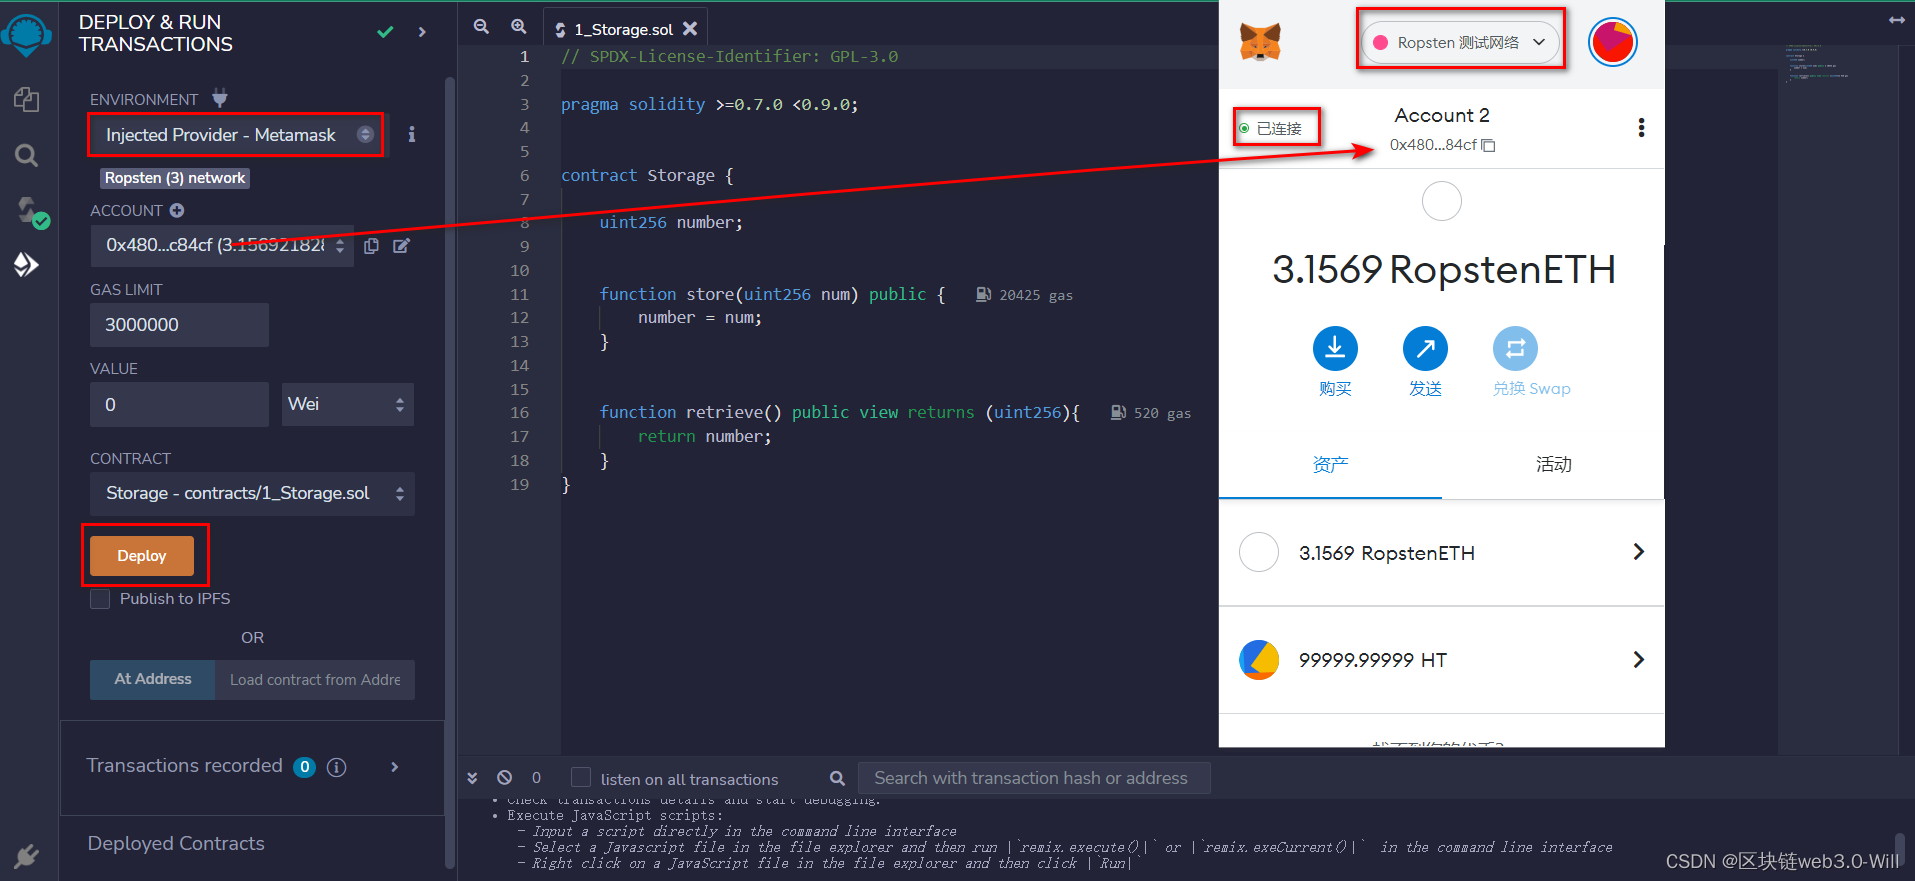Click the MetaMask Send arrow icon

pyautogui.click(x=1425, y=348)
